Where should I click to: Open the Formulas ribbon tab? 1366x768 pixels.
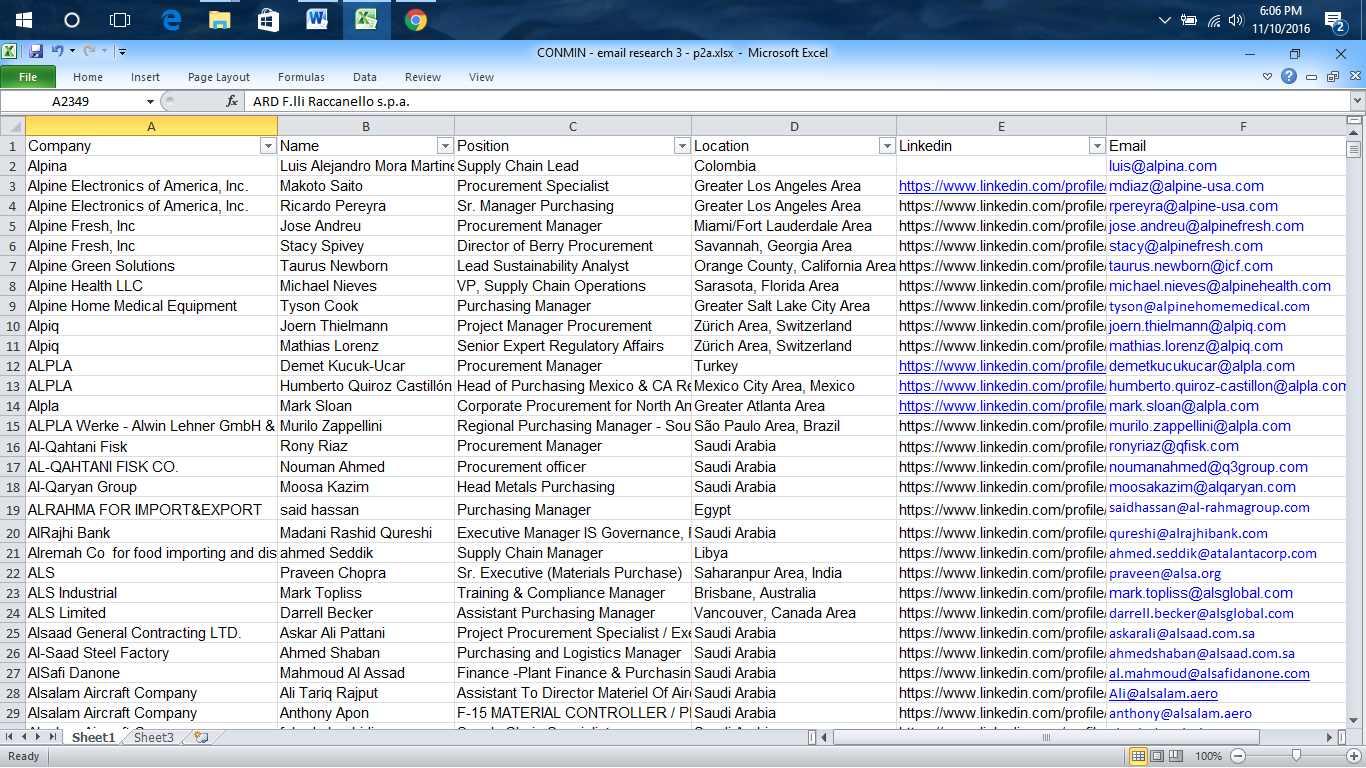pos(301,77)
